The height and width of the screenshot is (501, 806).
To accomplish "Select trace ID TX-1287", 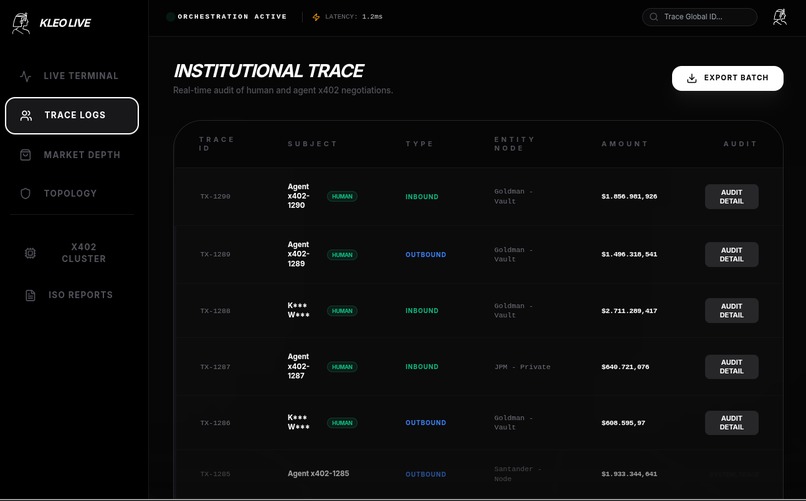I will pos(215,367).
